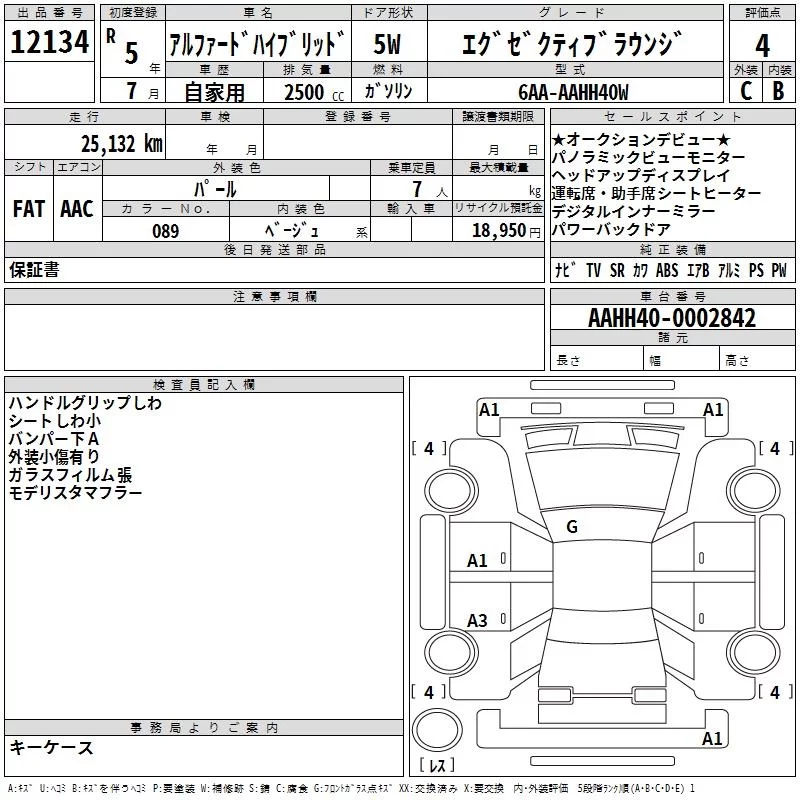The image size is (800, 800).
Task: Click the overall evaluation score 4
Action: click(762, 45)
